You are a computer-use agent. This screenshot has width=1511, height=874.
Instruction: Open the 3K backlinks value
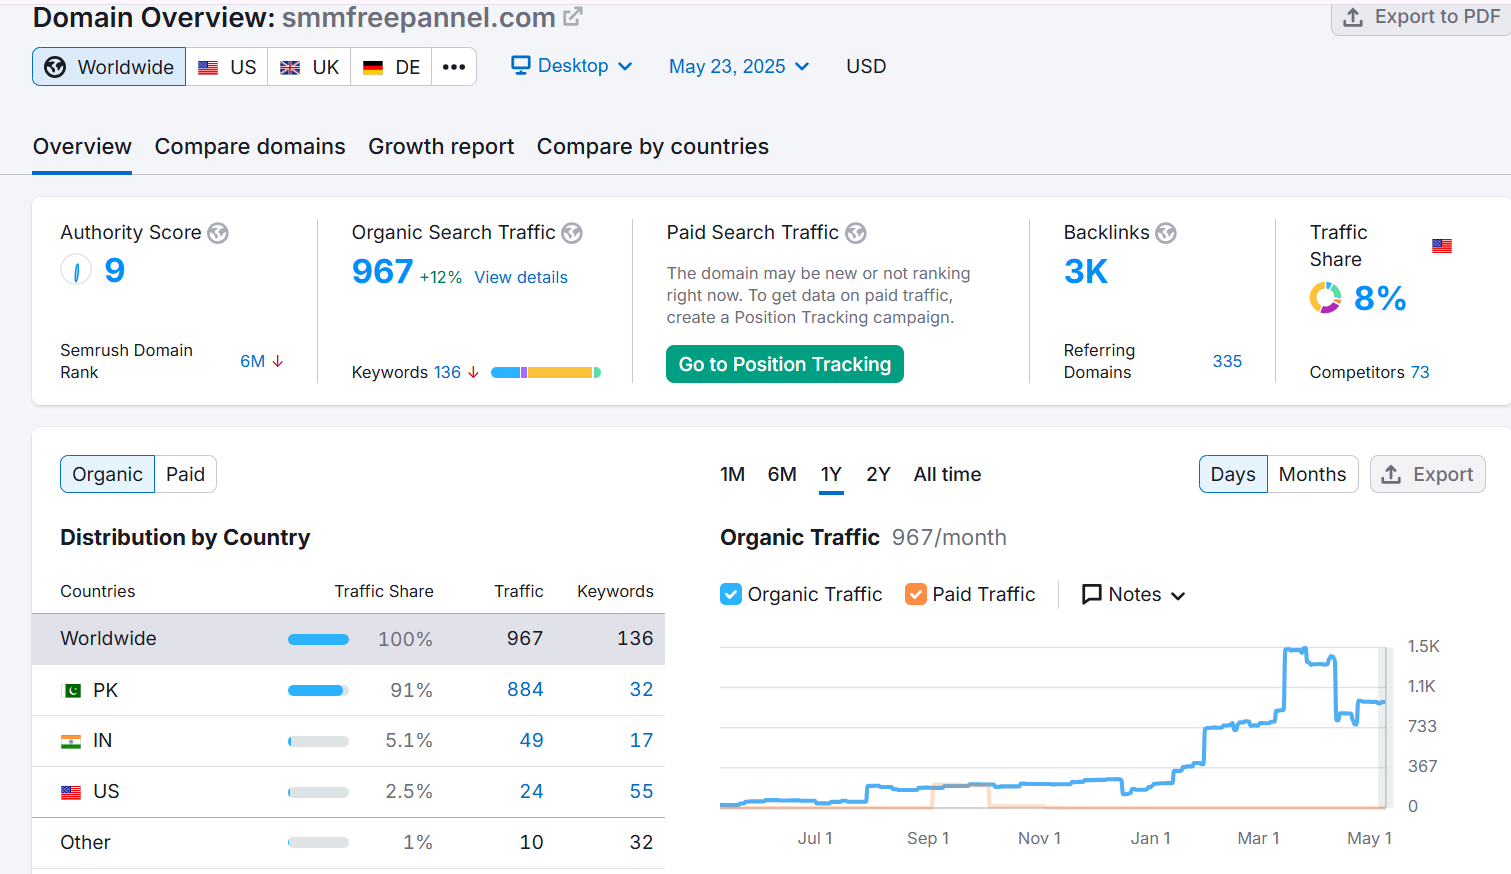coord(1086,271)
